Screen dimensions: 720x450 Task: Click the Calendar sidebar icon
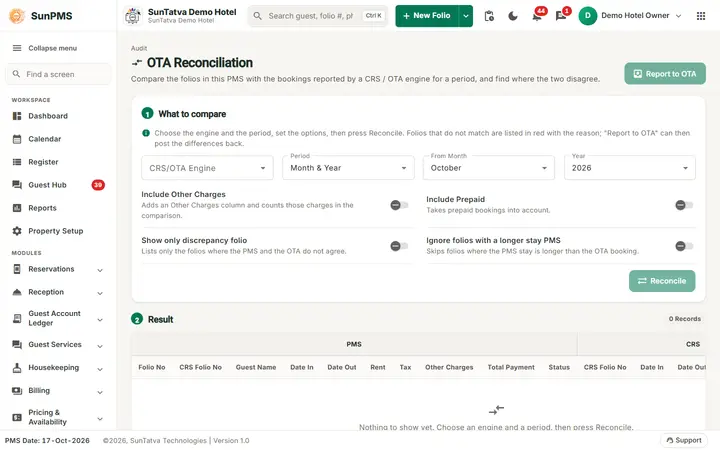pyautogui.click(x=17, y=139)
